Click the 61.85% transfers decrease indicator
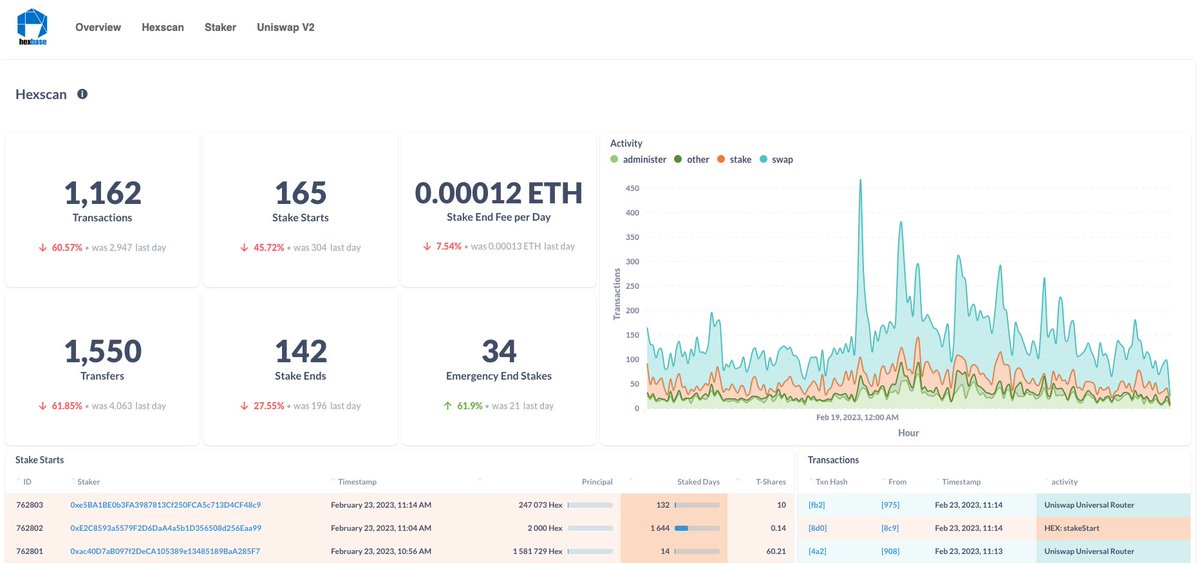1200x563 pixels. 60,406
